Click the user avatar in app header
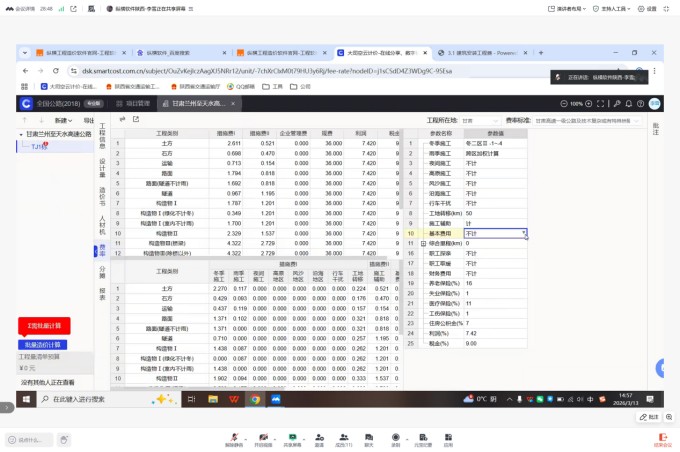Viewport: 680px width, 452px height. click(654, 103)
